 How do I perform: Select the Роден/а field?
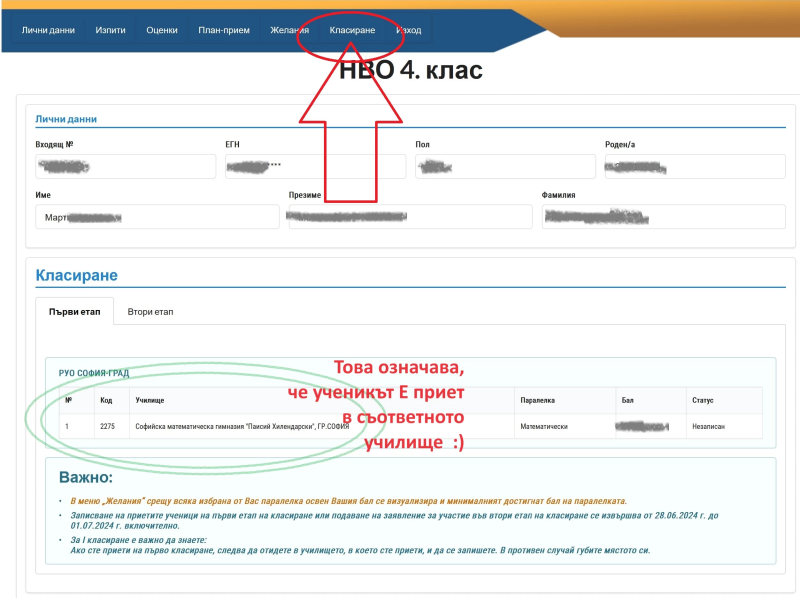695,166
